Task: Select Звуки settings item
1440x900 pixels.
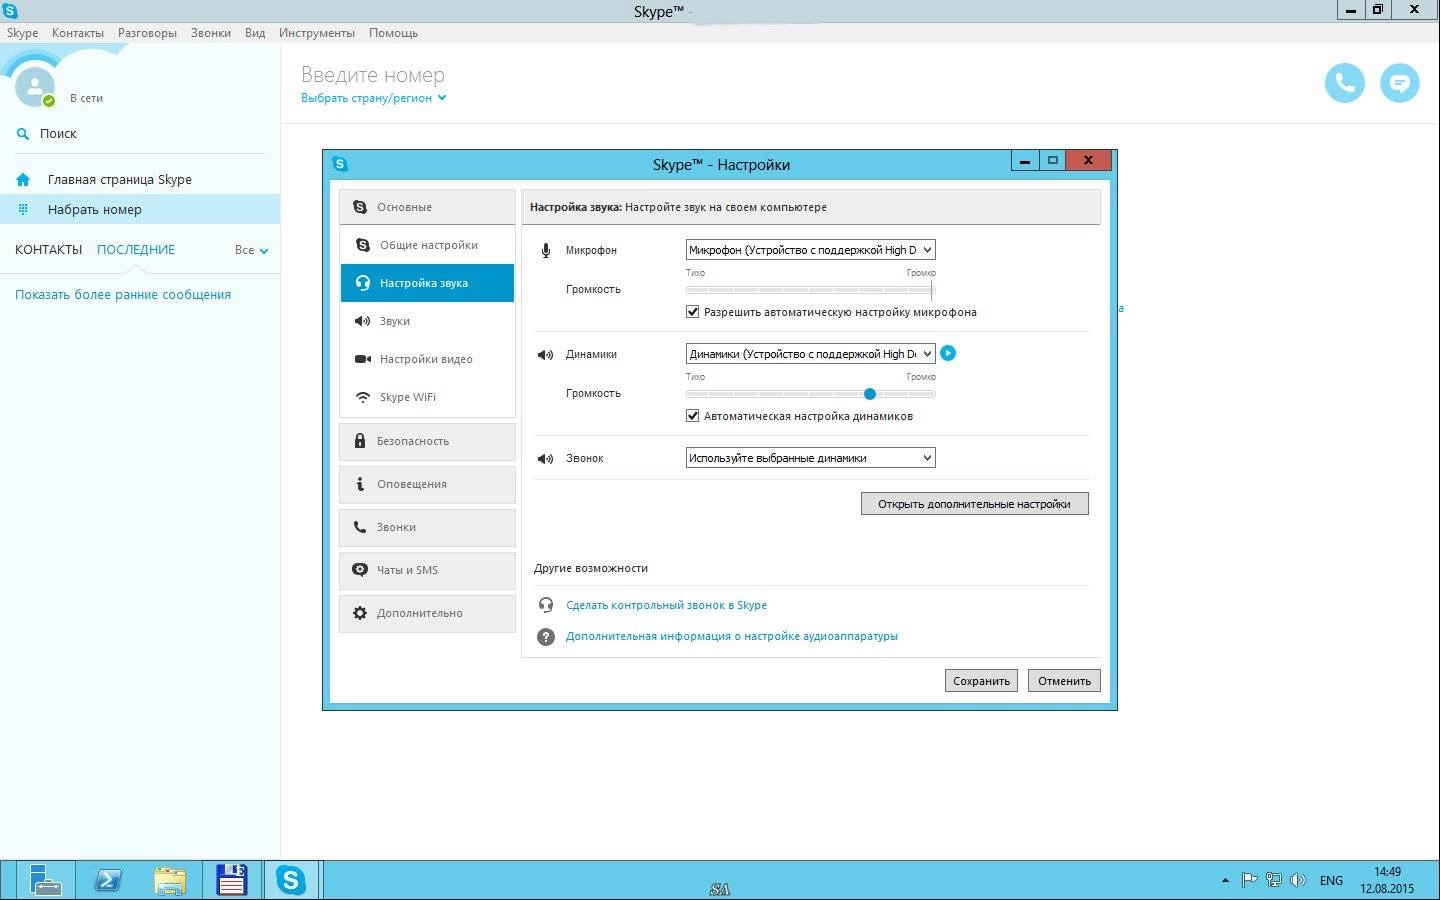Action: tap(427, 321)
